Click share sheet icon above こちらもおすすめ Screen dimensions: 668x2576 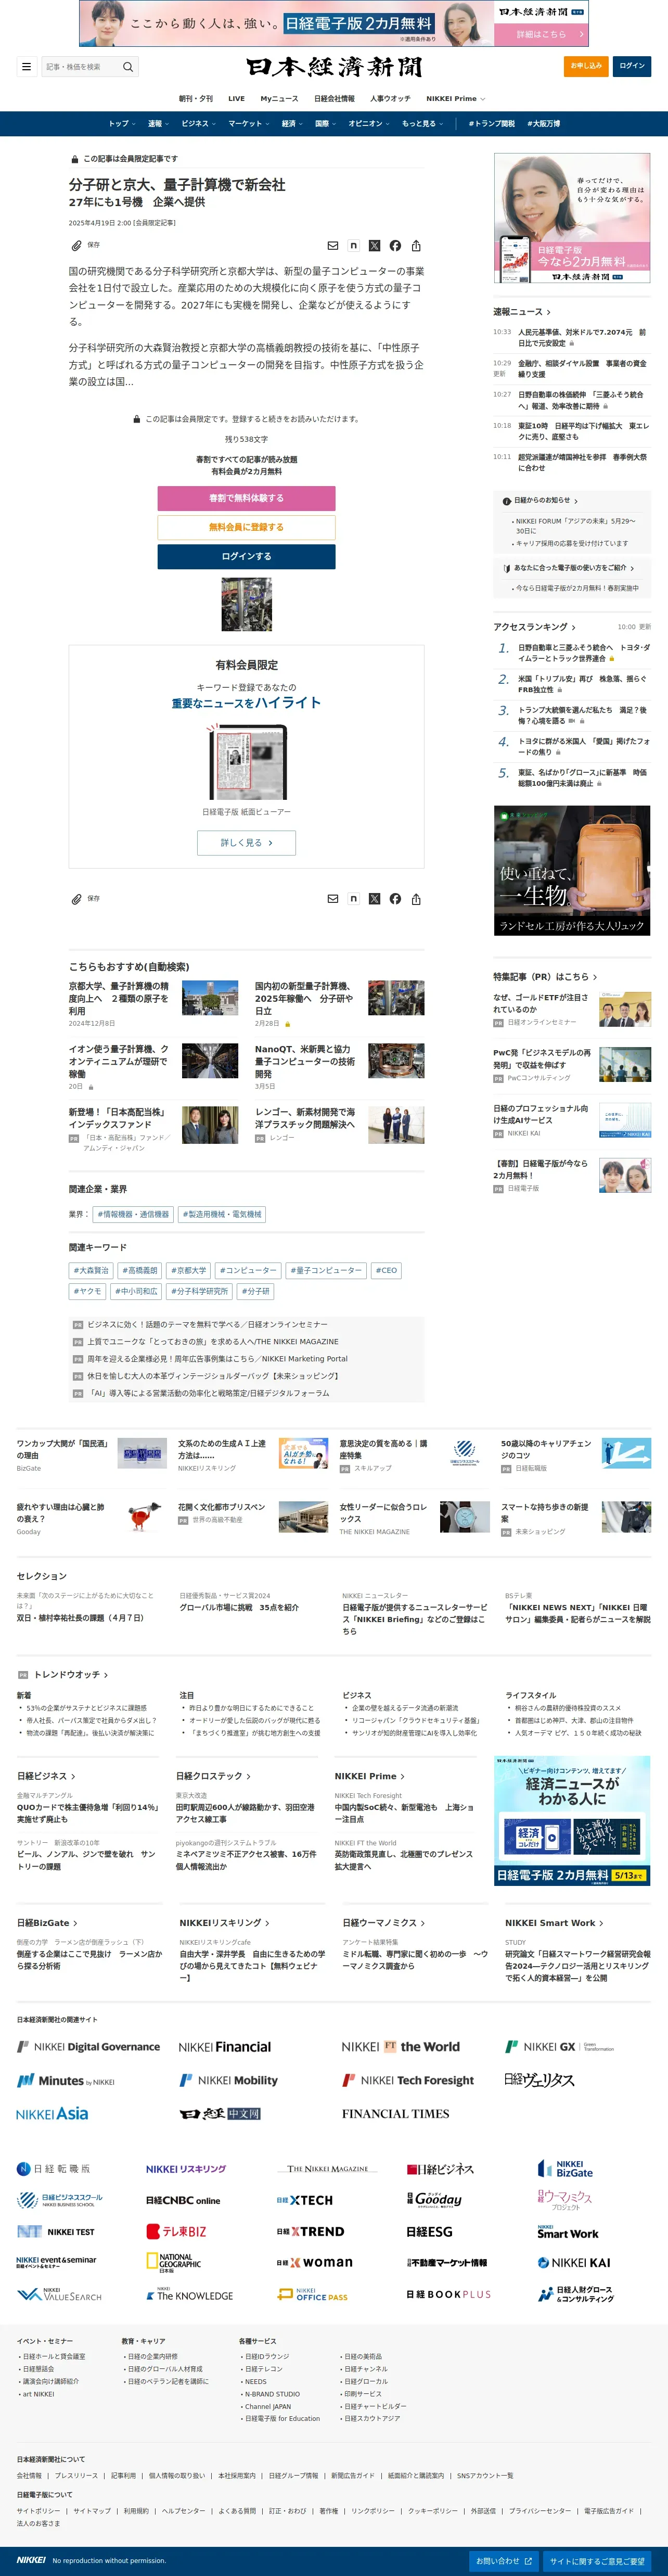click(x=416, y=899)
